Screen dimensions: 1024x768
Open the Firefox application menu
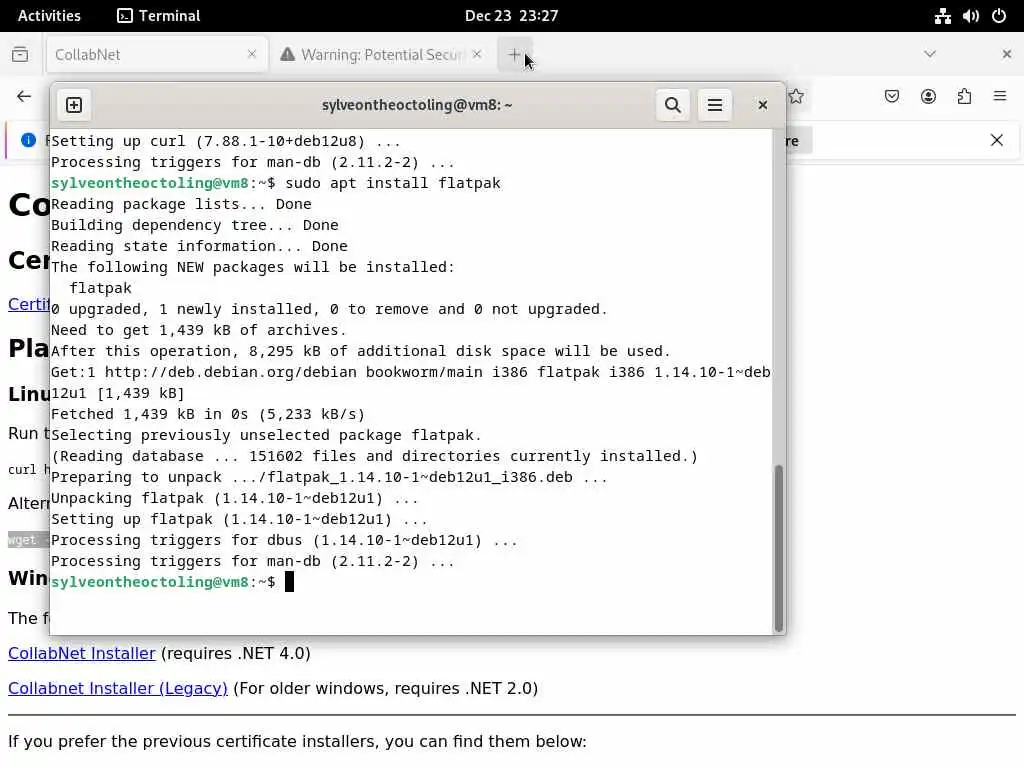pyautogui.click(x=1000, y=97)
